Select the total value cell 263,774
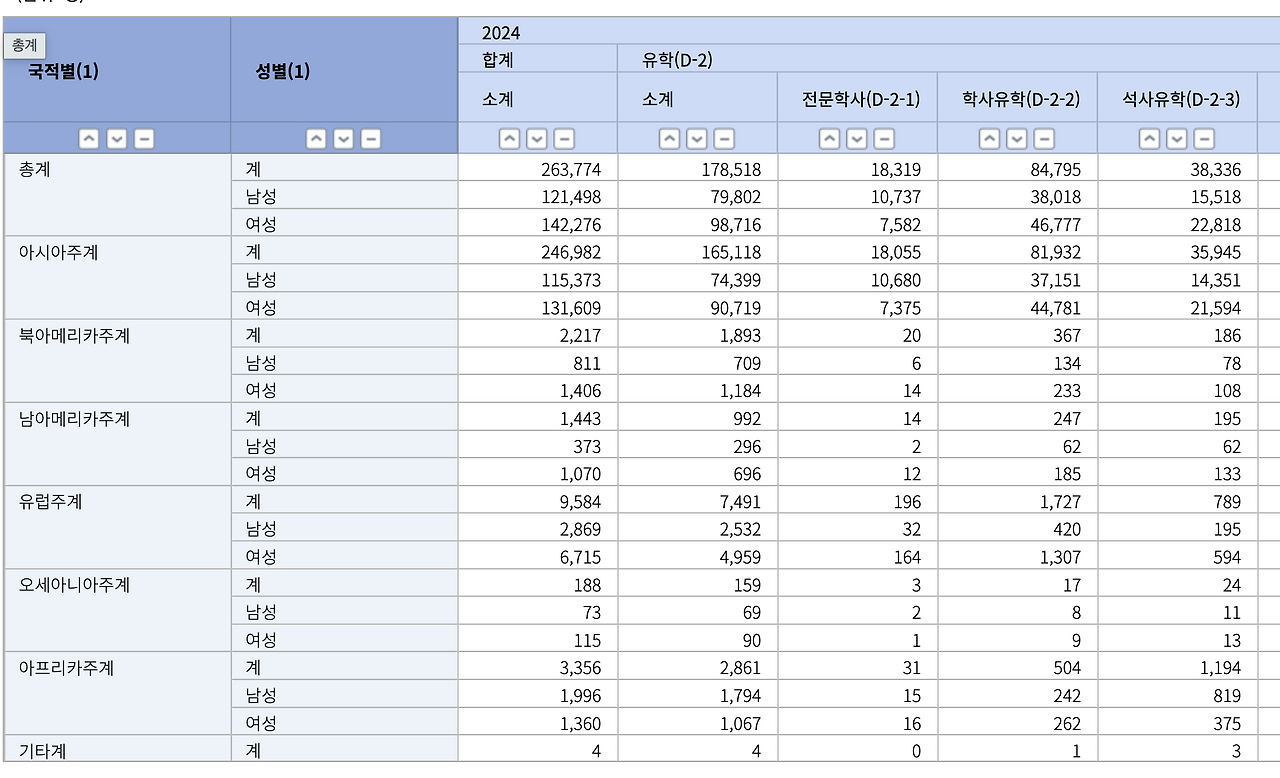The image size is (1280, 778). click(570, 169)
